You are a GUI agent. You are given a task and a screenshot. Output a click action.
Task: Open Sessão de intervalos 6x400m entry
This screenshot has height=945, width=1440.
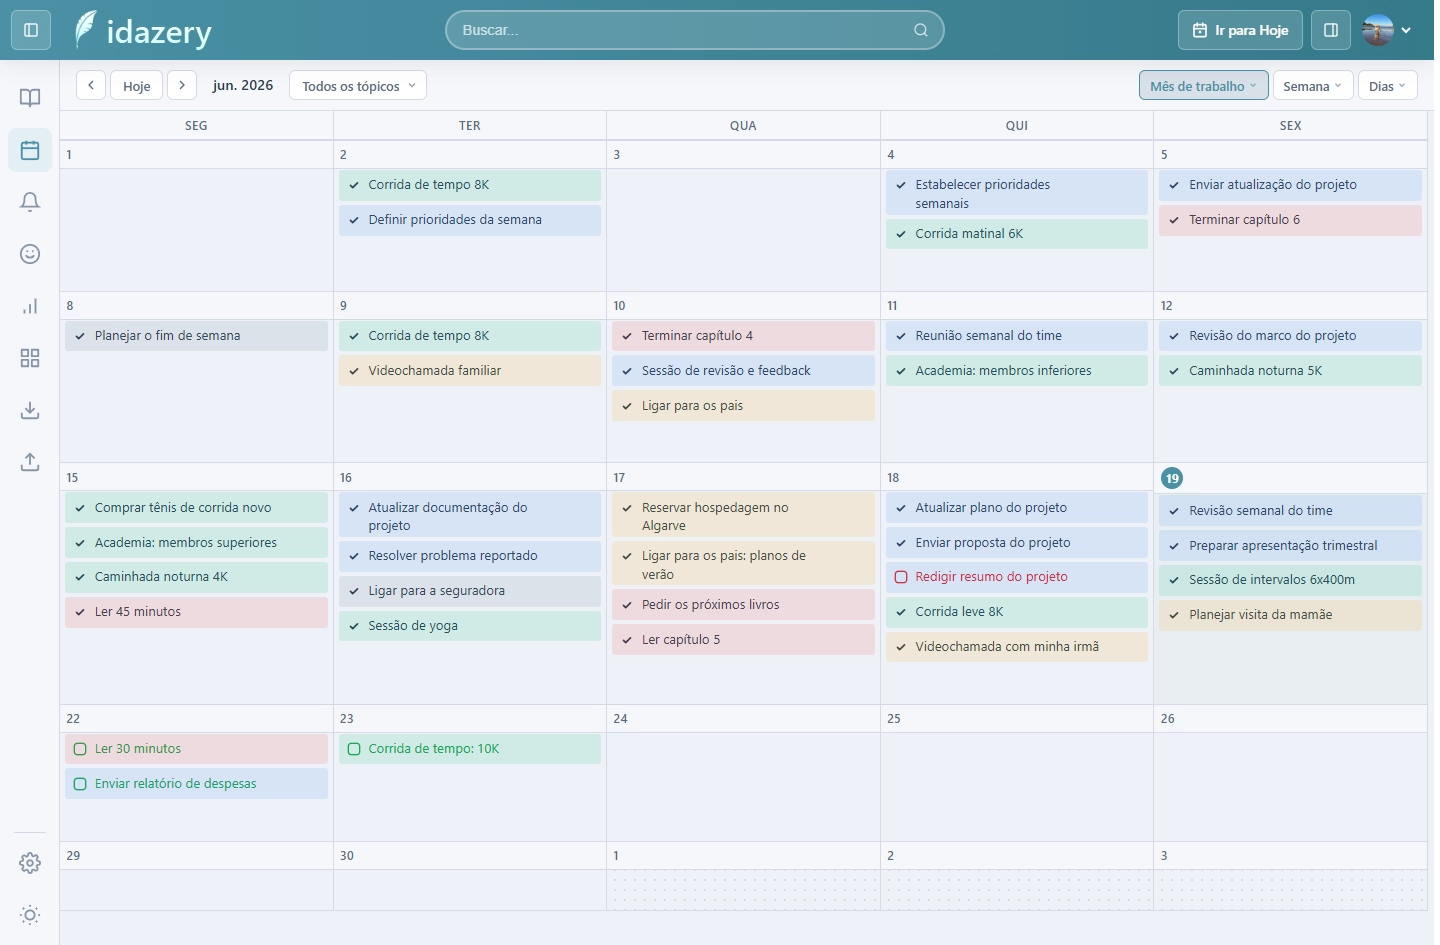[x=1291, y=580]
